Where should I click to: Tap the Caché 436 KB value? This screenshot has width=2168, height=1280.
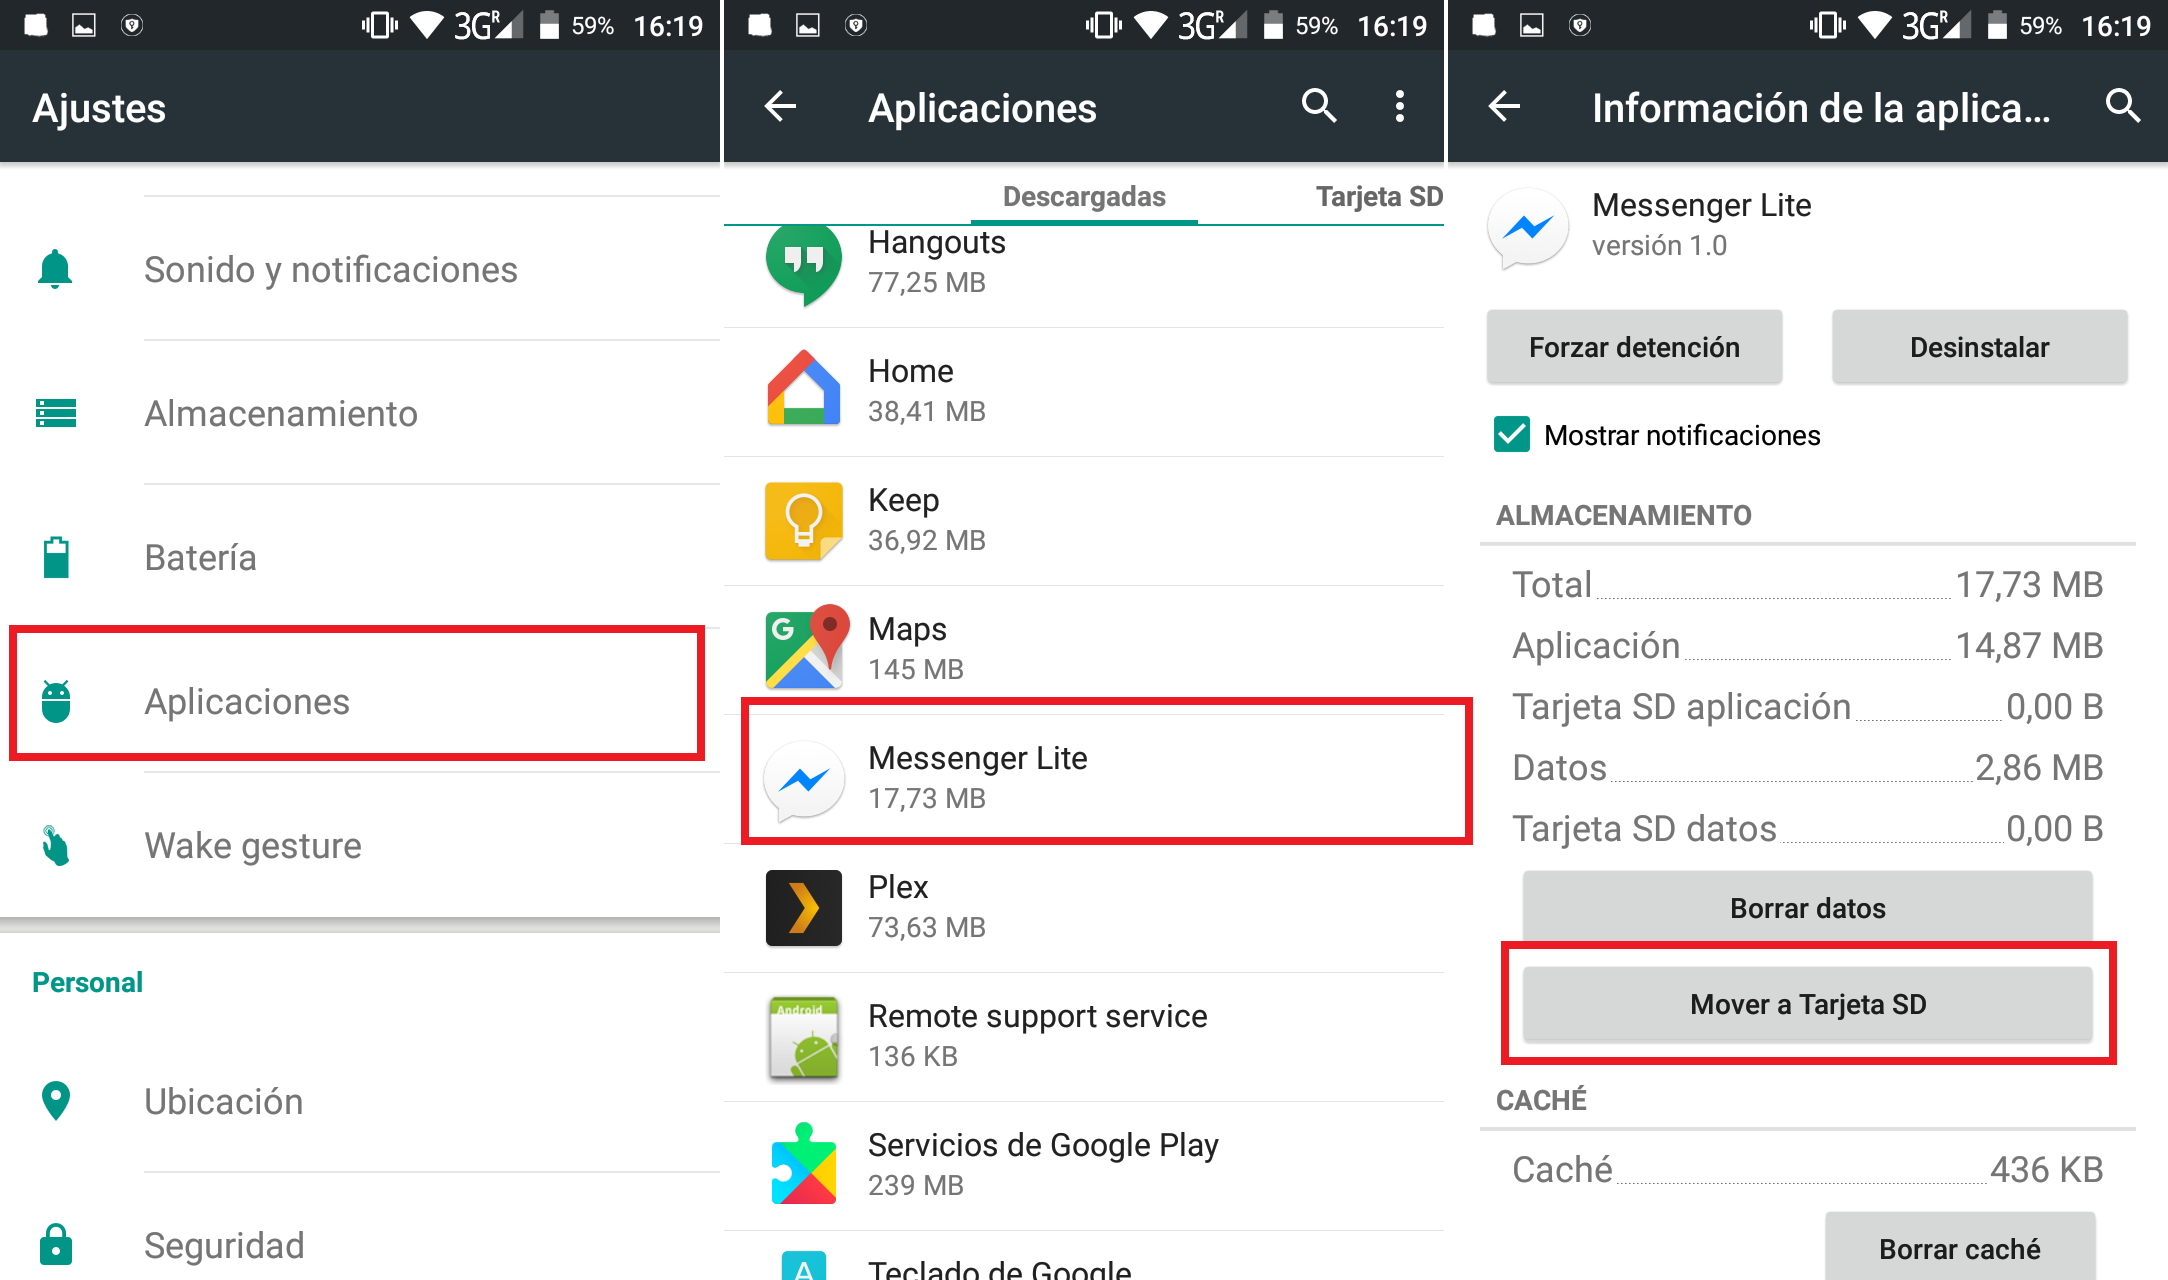(x=2046, y=1169)
